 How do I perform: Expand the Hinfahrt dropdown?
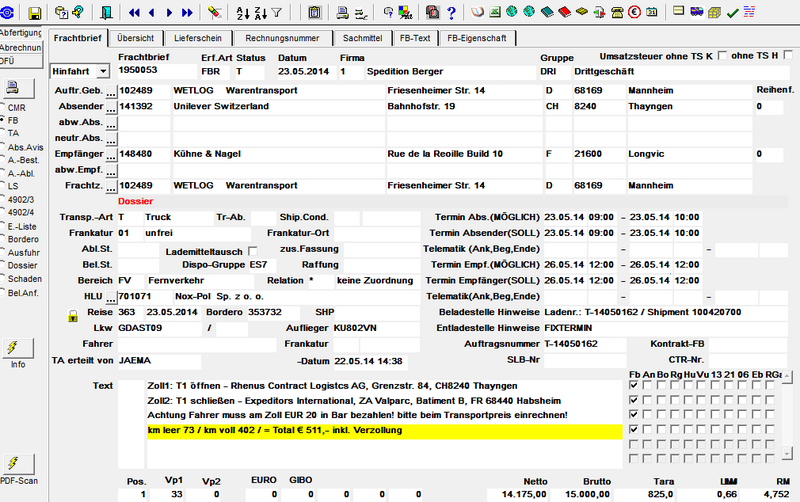pyautogui.click(x=103, y=71)
